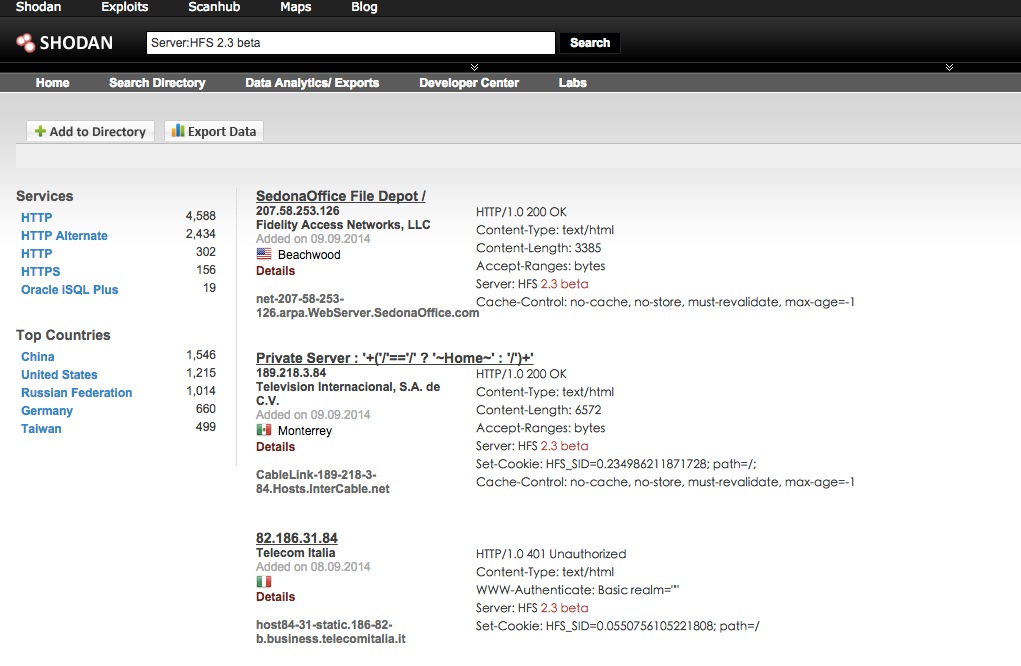Viewport: 1021px width, 666px height.
Task: Open Details for 189.218.3.84 result
Action: point(275,447)
